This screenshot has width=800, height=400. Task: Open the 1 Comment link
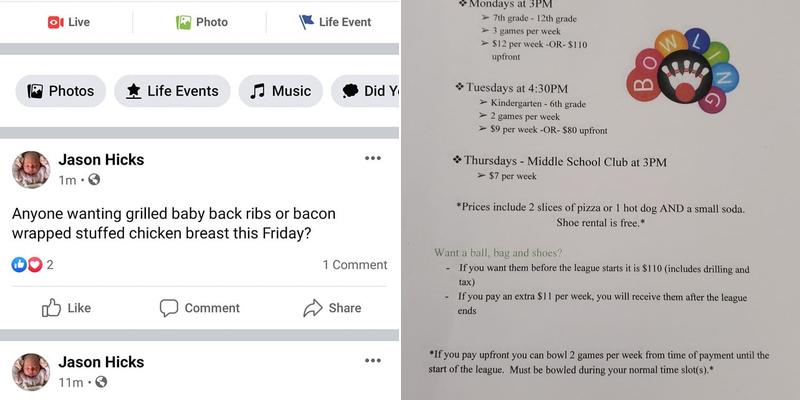point(354,265)
